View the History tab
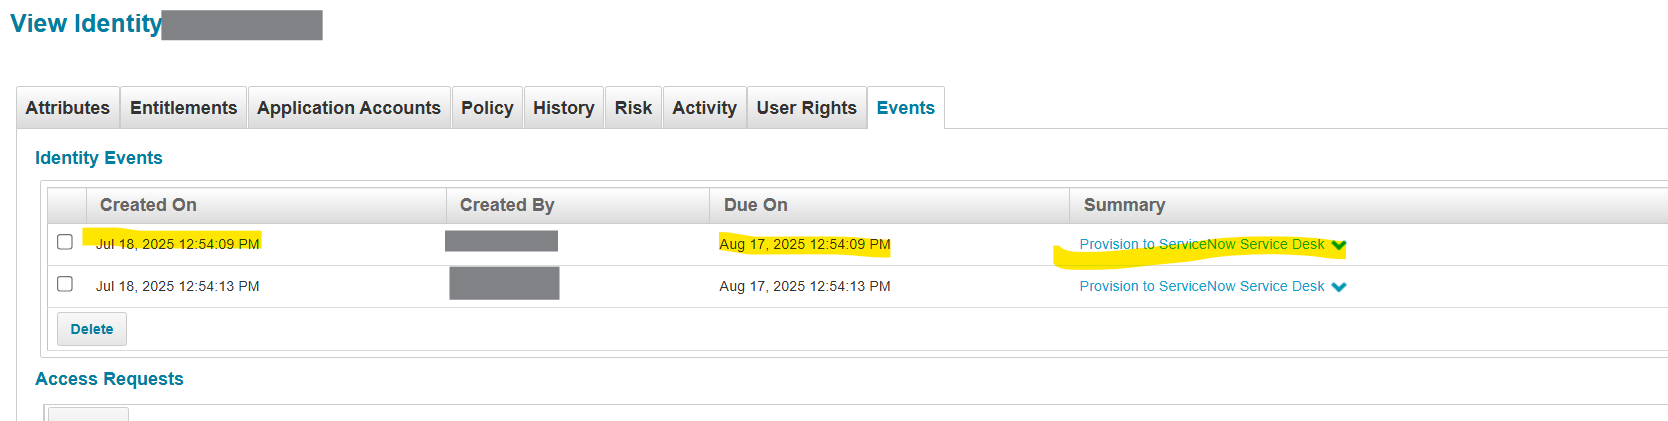The image size is (1668, 421). tap(563, 108)
